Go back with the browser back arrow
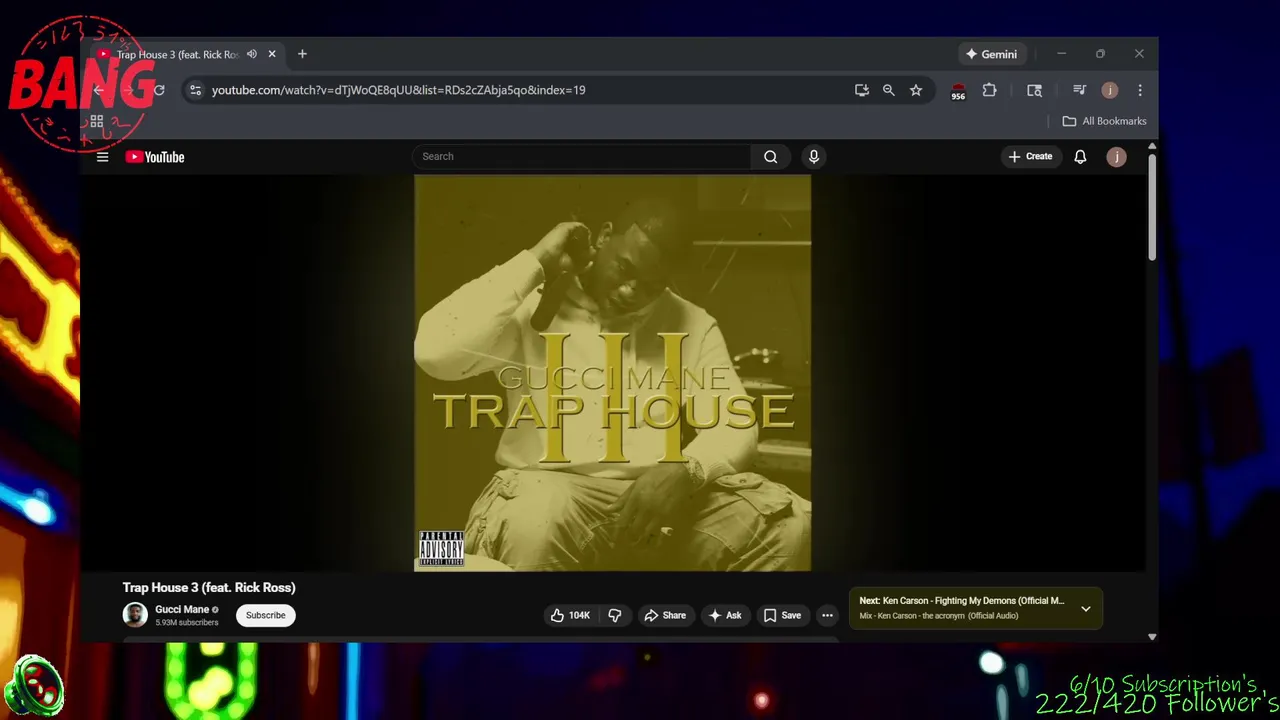This screenshot has width=1280, height=720. (x=98, y=90)
